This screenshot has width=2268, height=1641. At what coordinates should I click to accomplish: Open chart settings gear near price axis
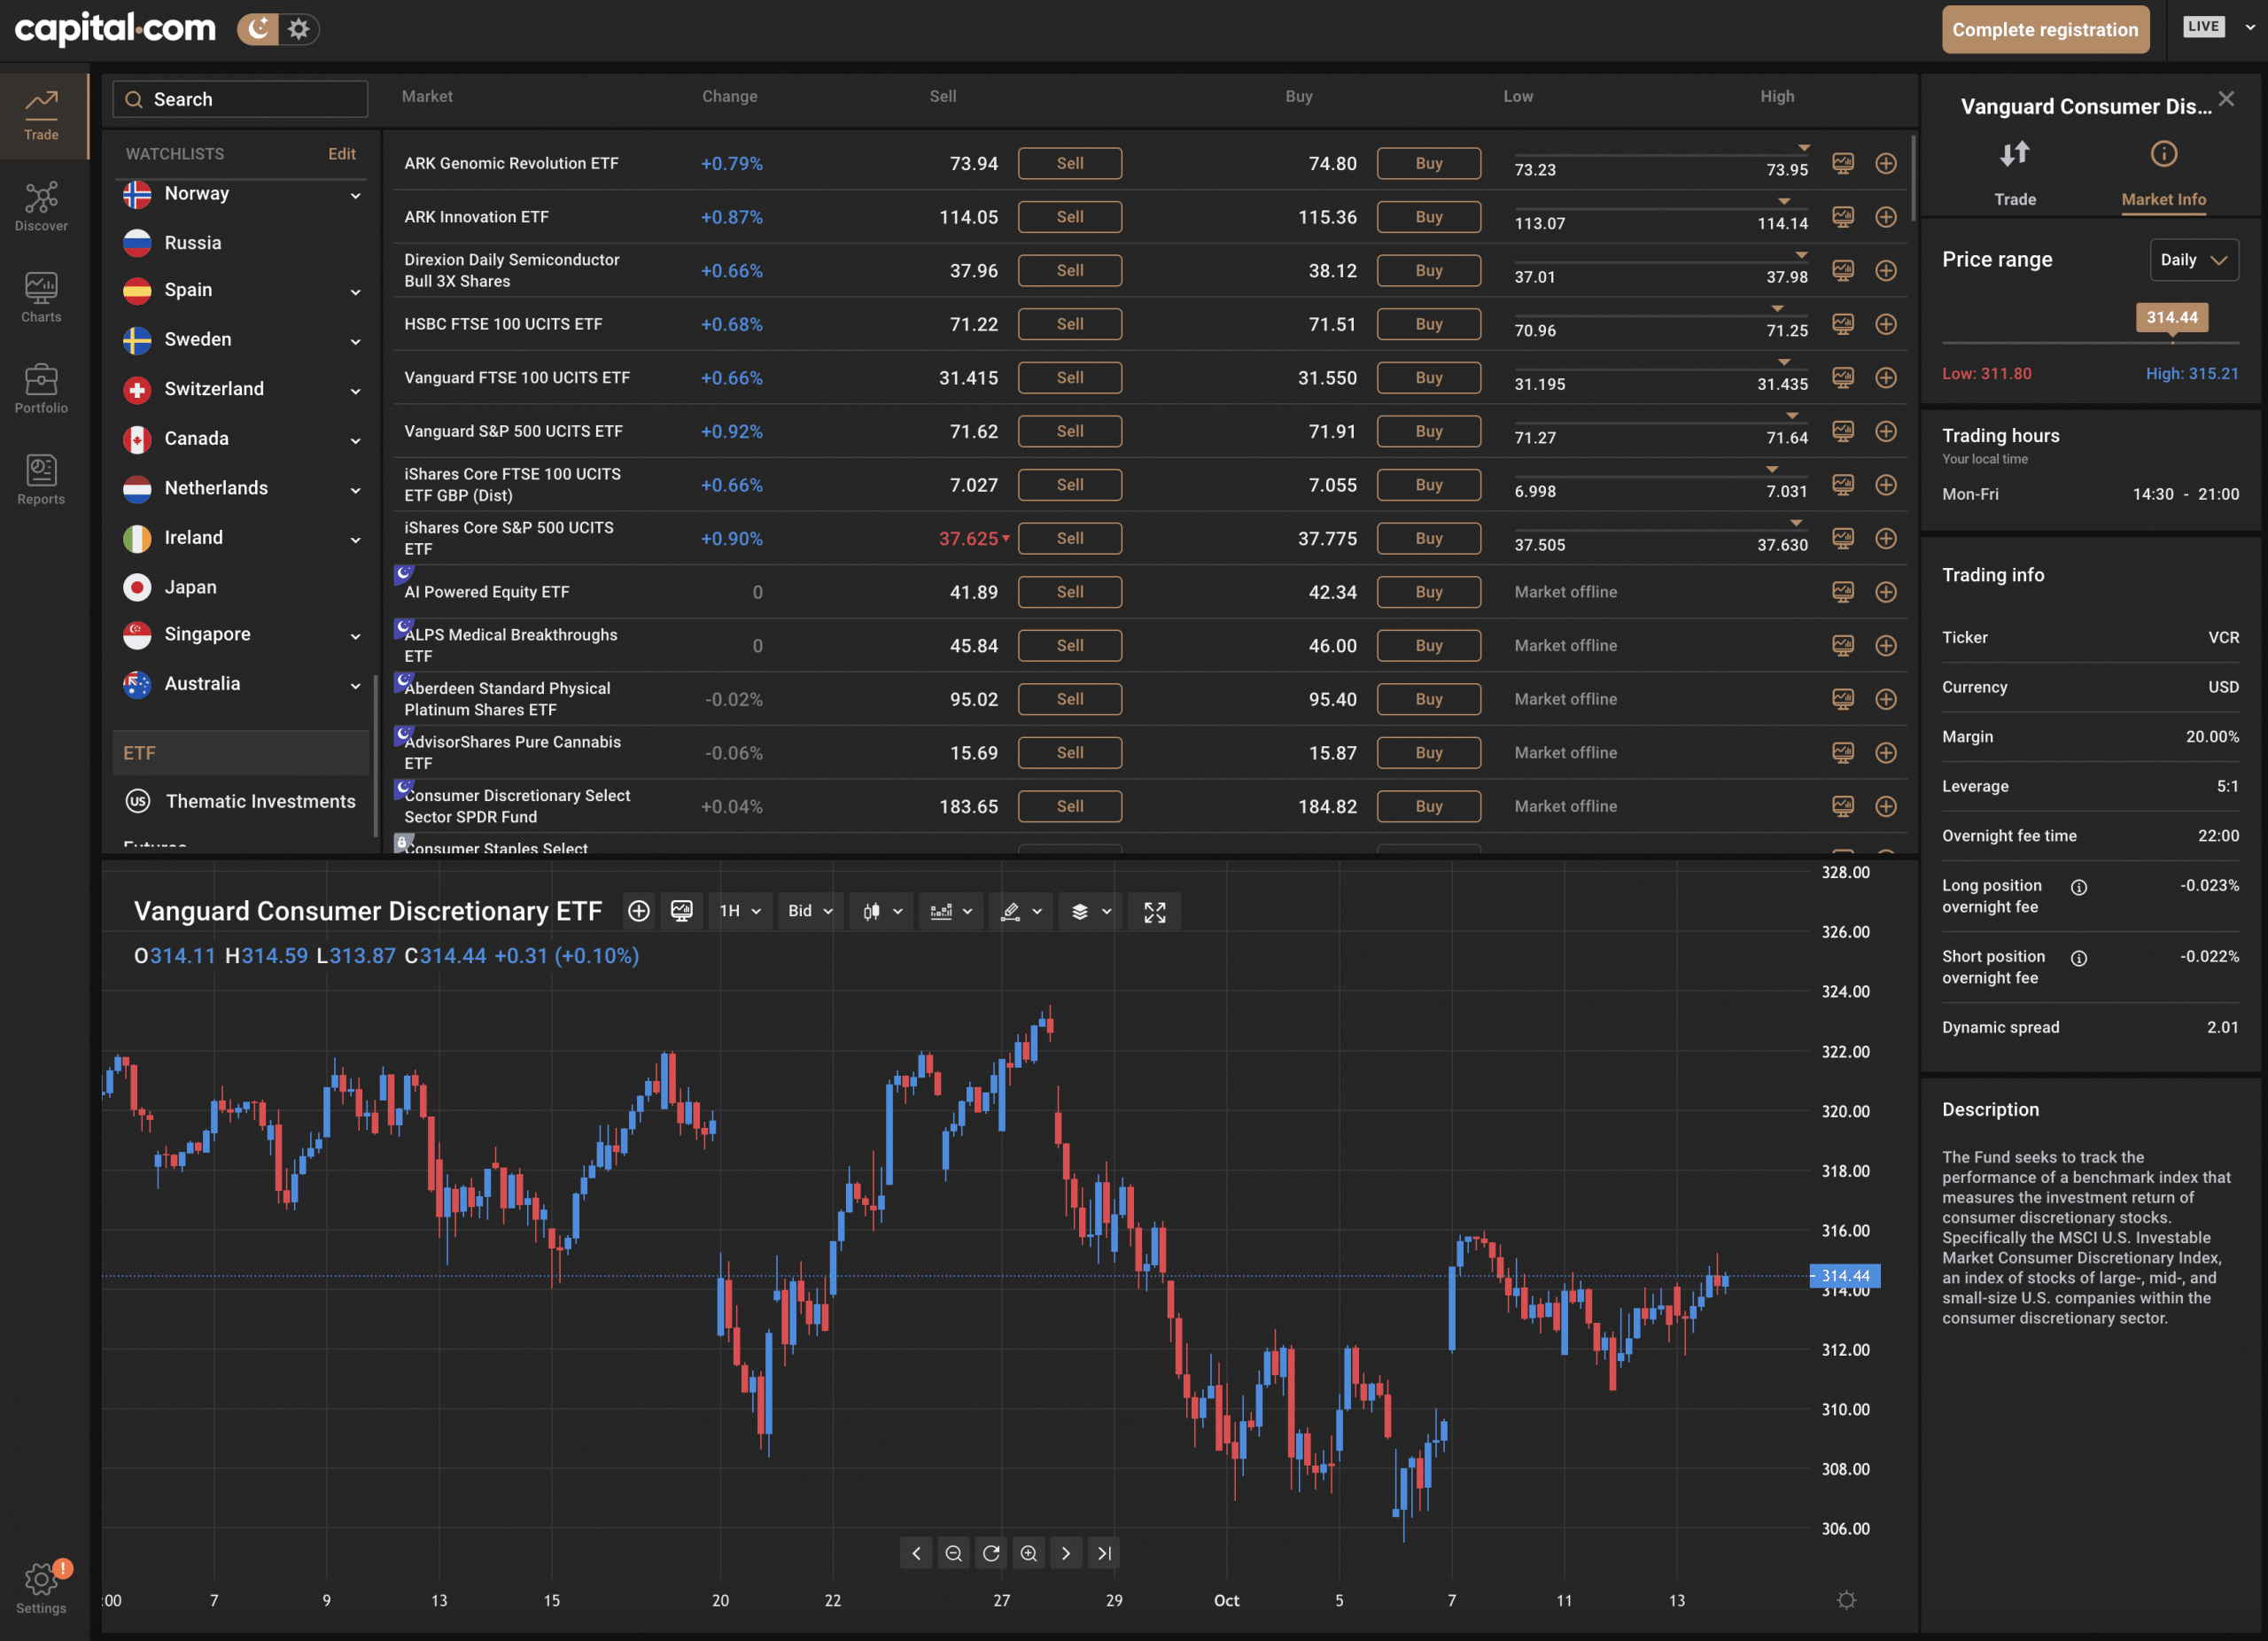1847,1600
